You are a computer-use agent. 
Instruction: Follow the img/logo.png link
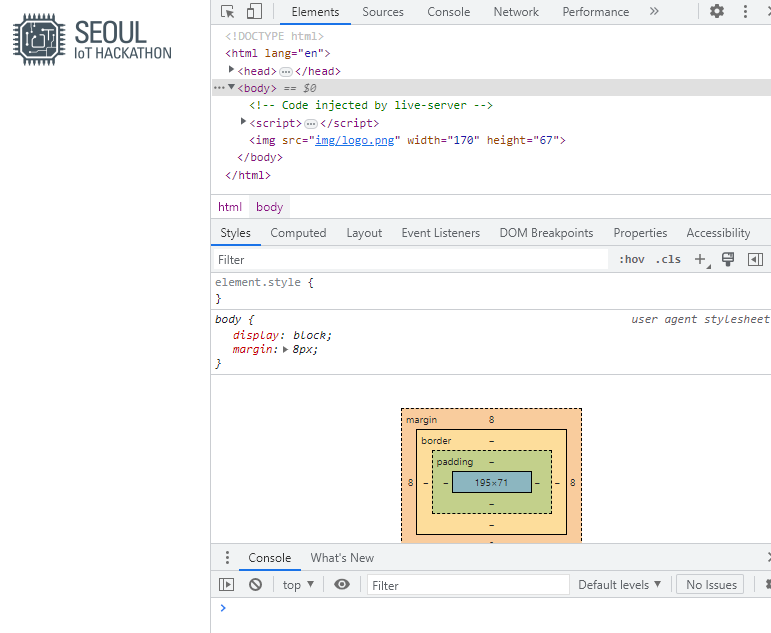[355, 141]
